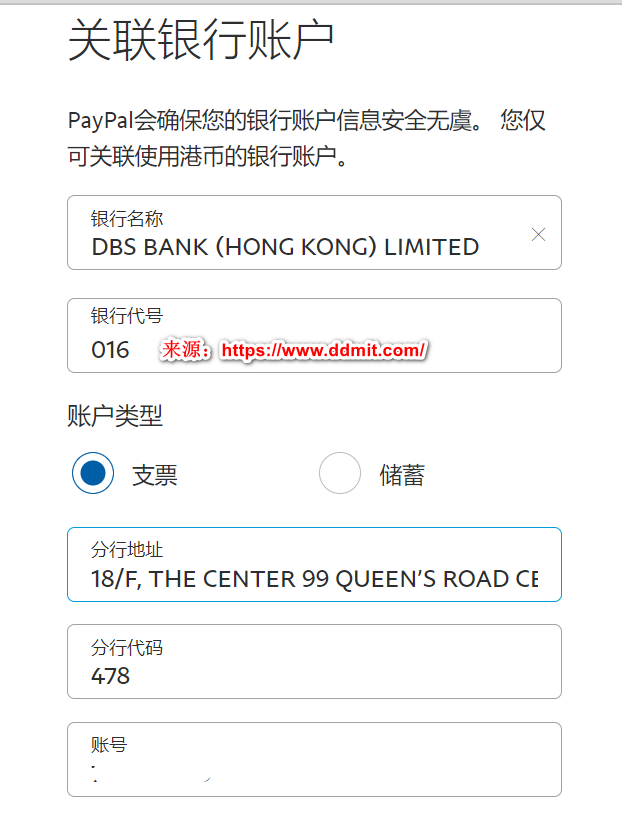Click the 账号 field label
This screenshot has height=823, width=622.
(109, 744)
